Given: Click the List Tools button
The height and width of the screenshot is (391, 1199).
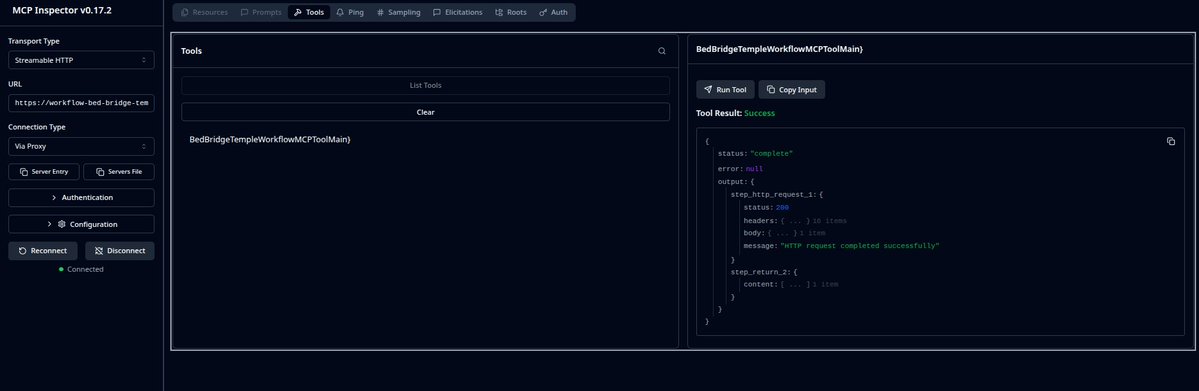Looking at the screenshot, I should click(x=425, y=86).
